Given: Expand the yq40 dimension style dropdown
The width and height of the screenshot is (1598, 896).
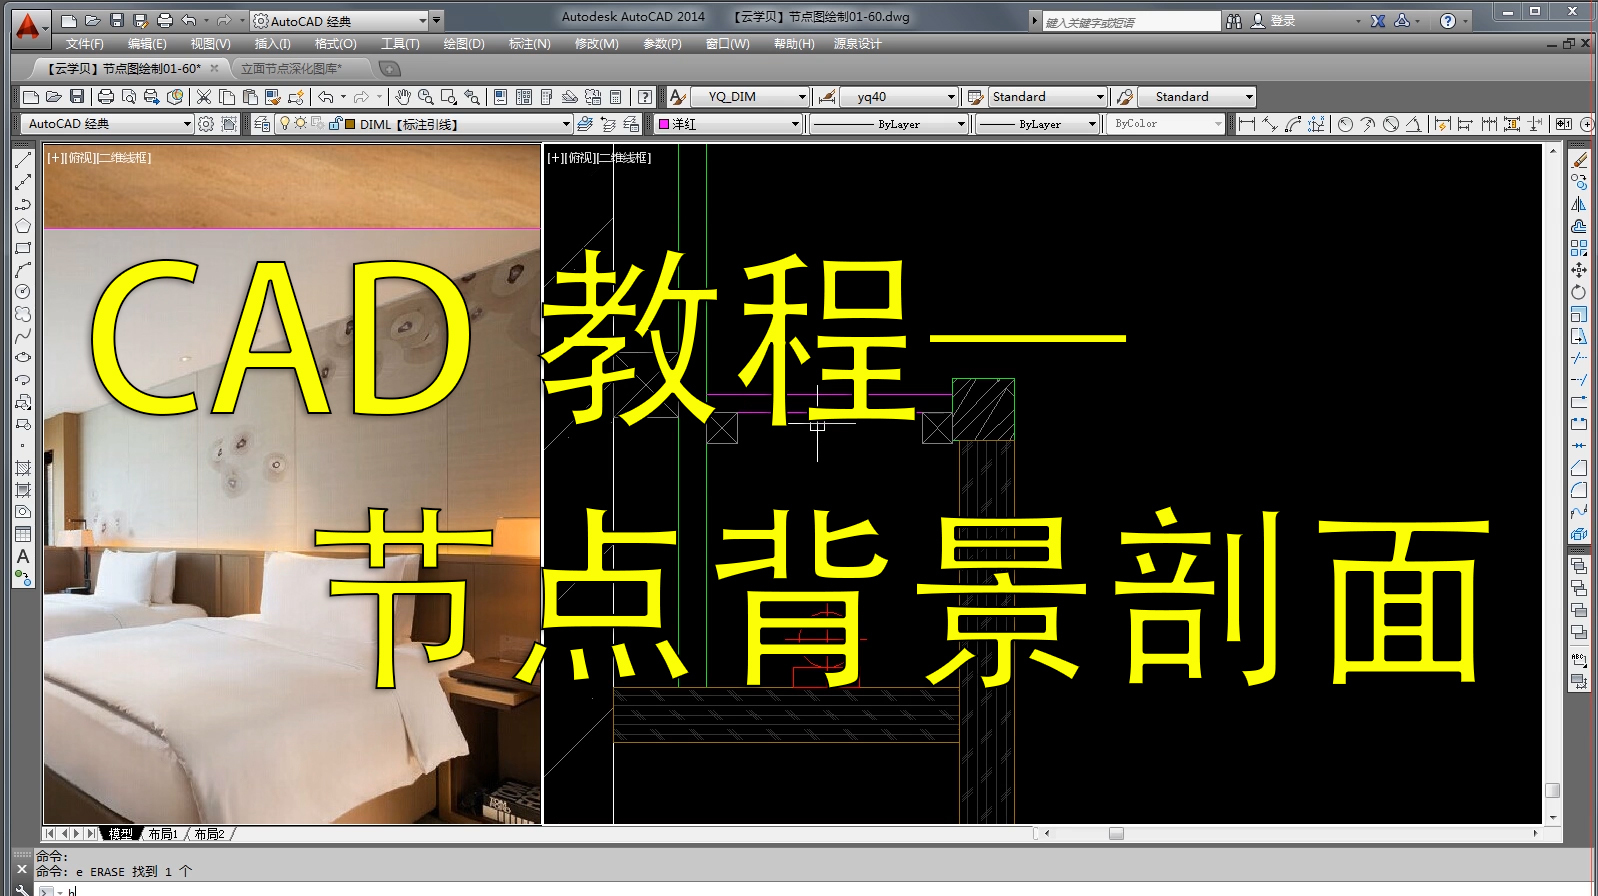Looking at the screenshot, I should pyautogui.click(x=951, y=97).
